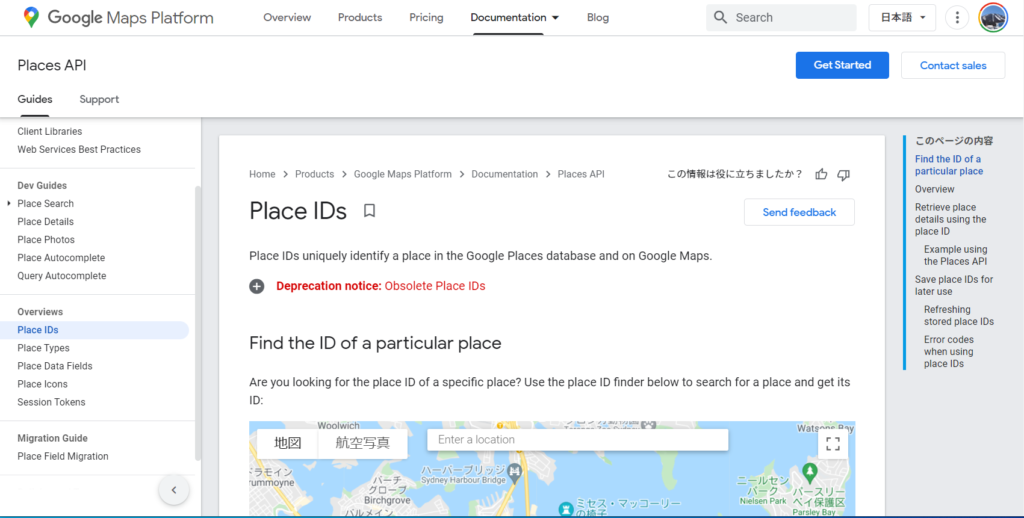Open Web Services Best Practices
This screenshot has width=1024, height=518.
point(79,150)
